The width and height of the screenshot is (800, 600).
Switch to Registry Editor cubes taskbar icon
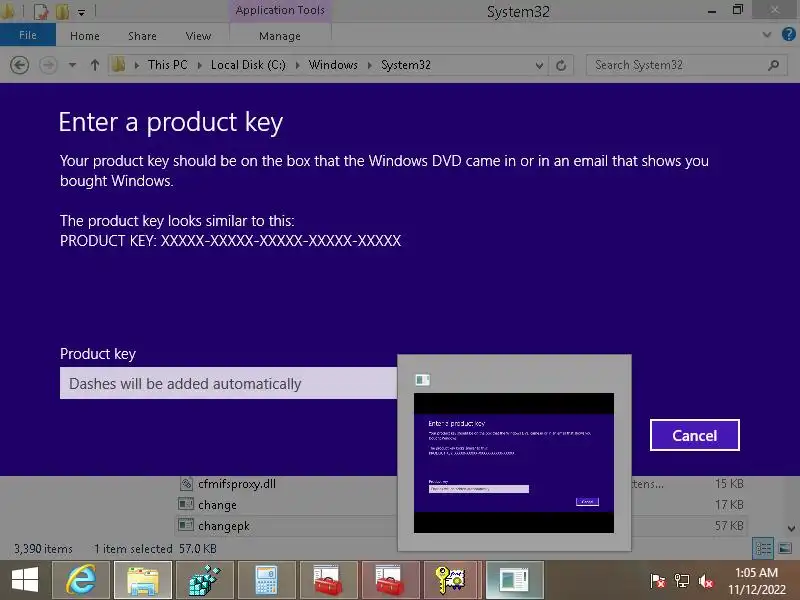click(x=205, y=580)
